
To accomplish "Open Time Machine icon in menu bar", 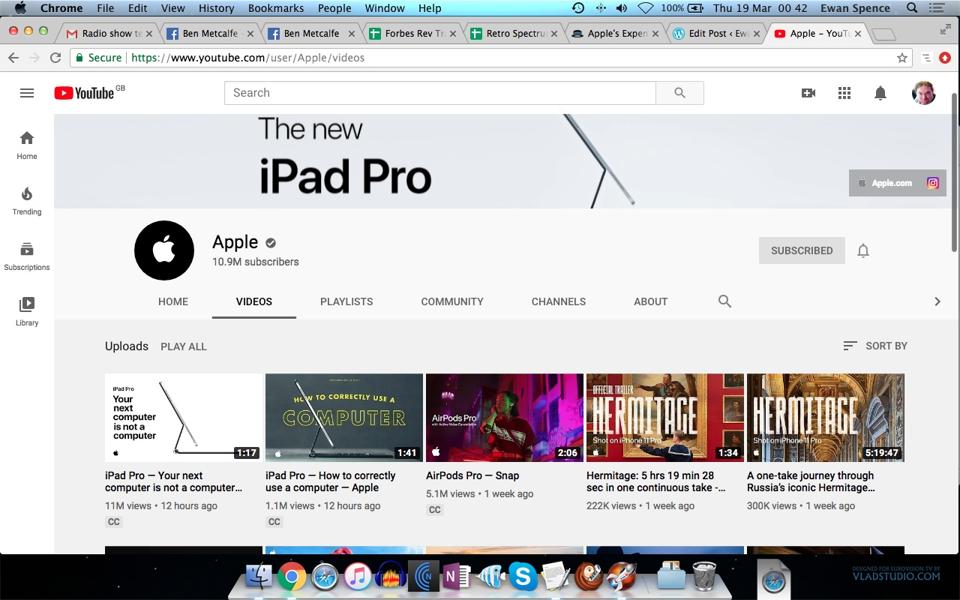I will 578,8.
